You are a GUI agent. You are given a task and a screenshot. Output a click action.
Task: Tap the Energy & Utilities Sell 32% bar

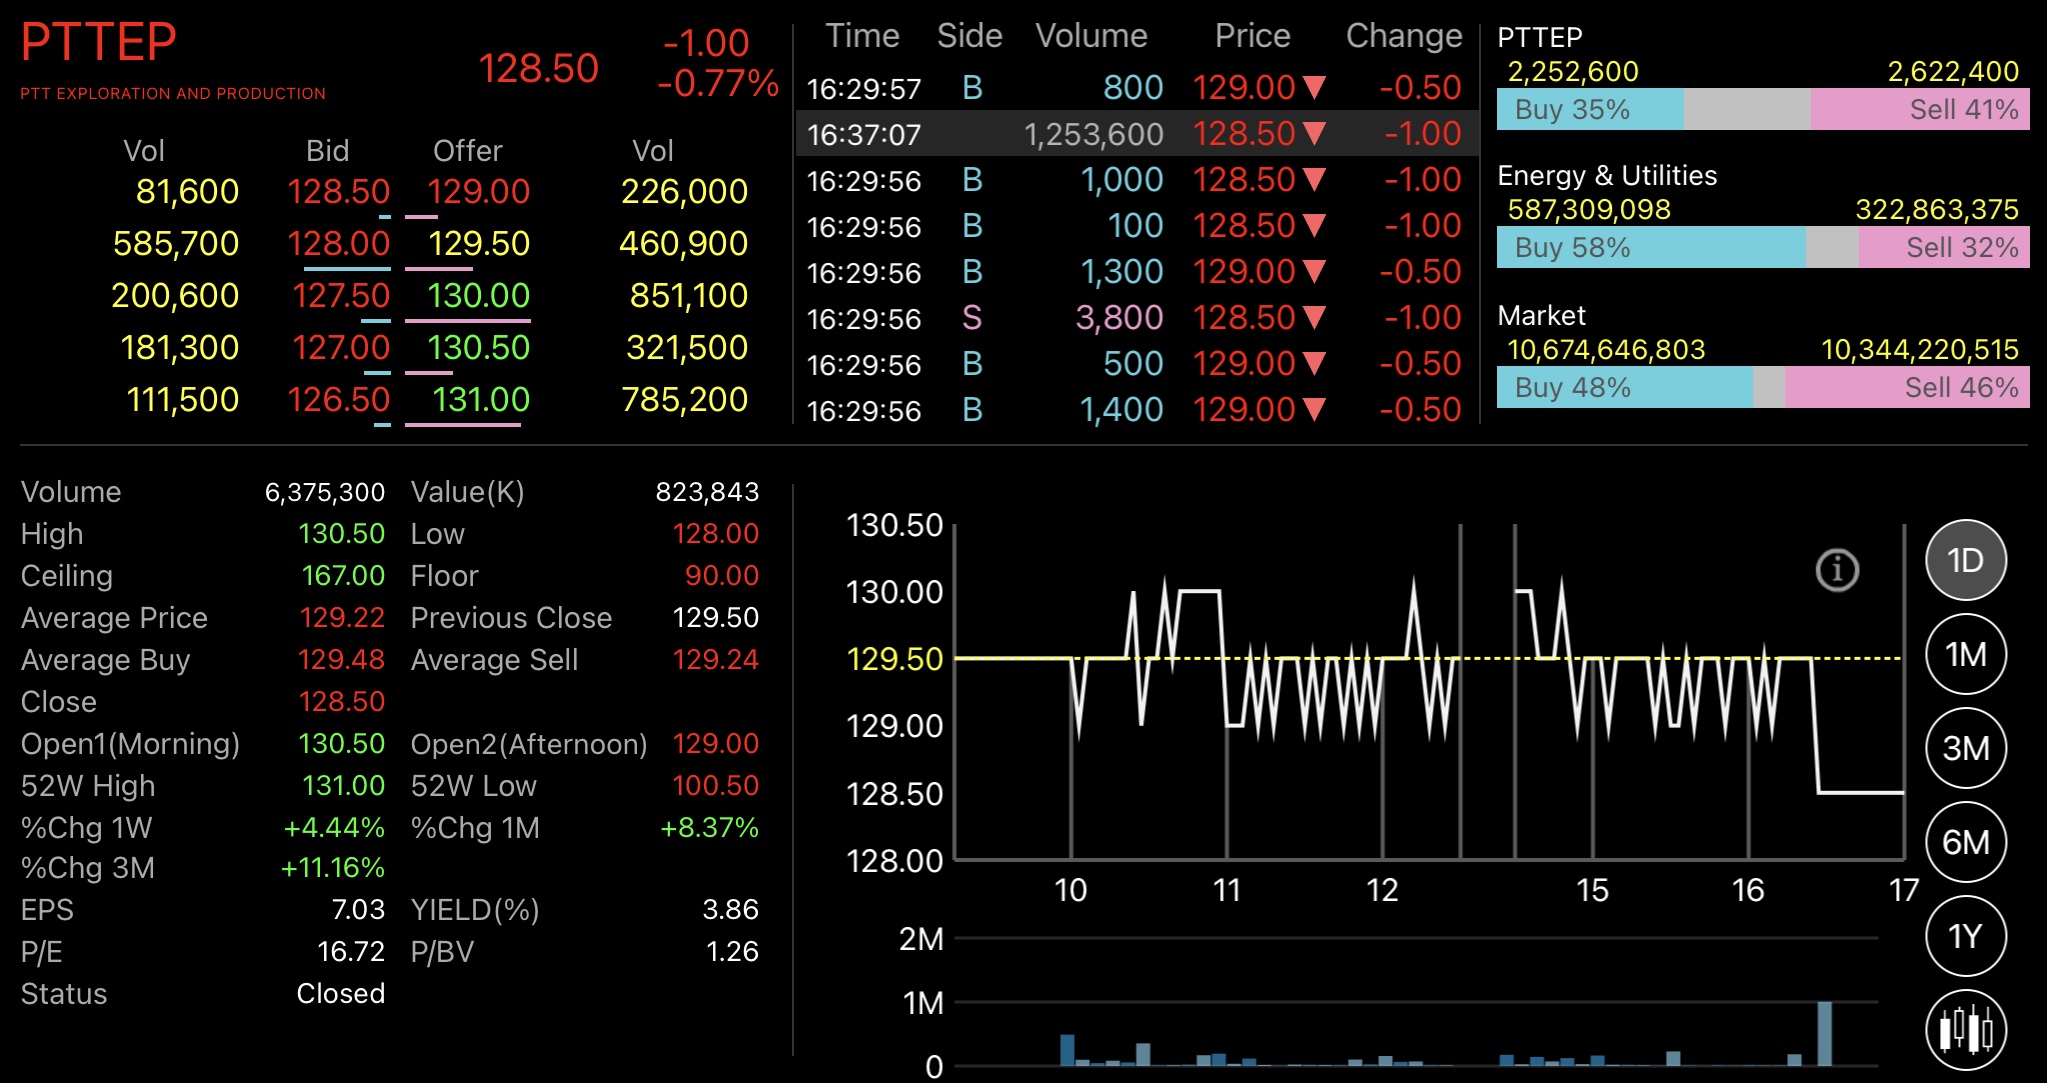[x=1944, y=247]
